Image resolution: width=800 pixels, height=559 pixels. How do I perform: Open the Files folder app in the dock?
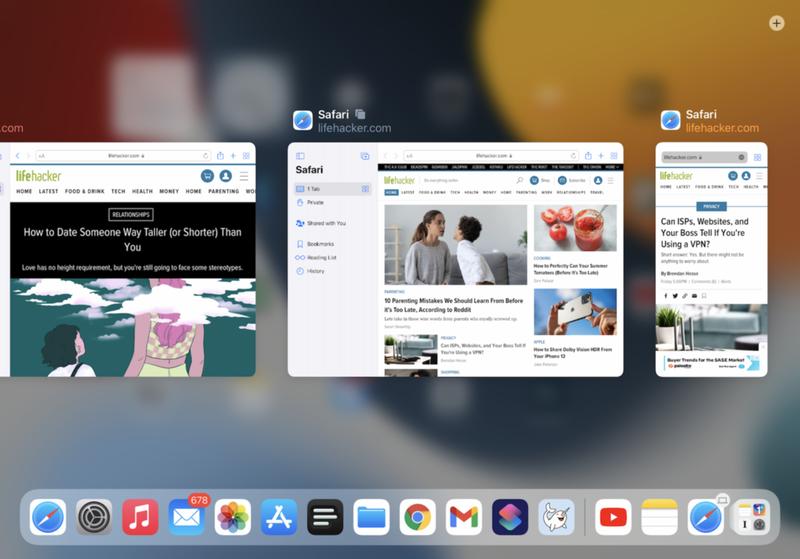(372, 517)
